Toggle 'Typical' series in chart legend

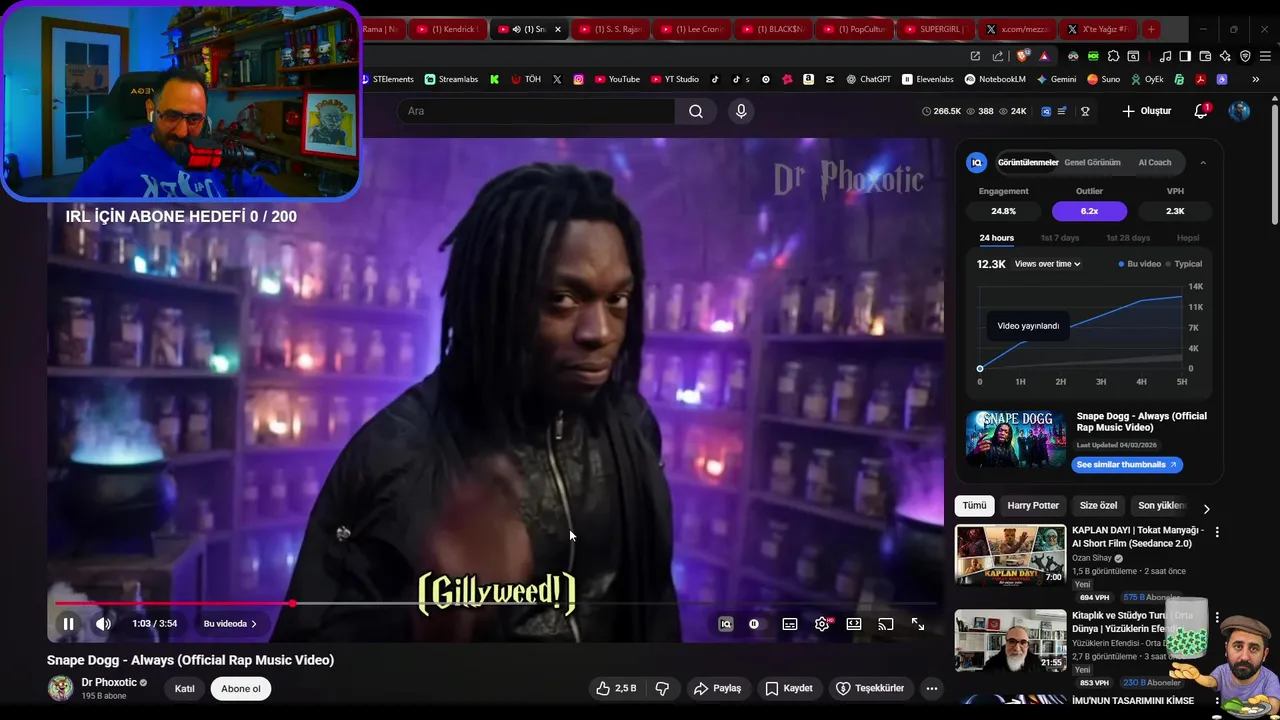[1184, 264]
